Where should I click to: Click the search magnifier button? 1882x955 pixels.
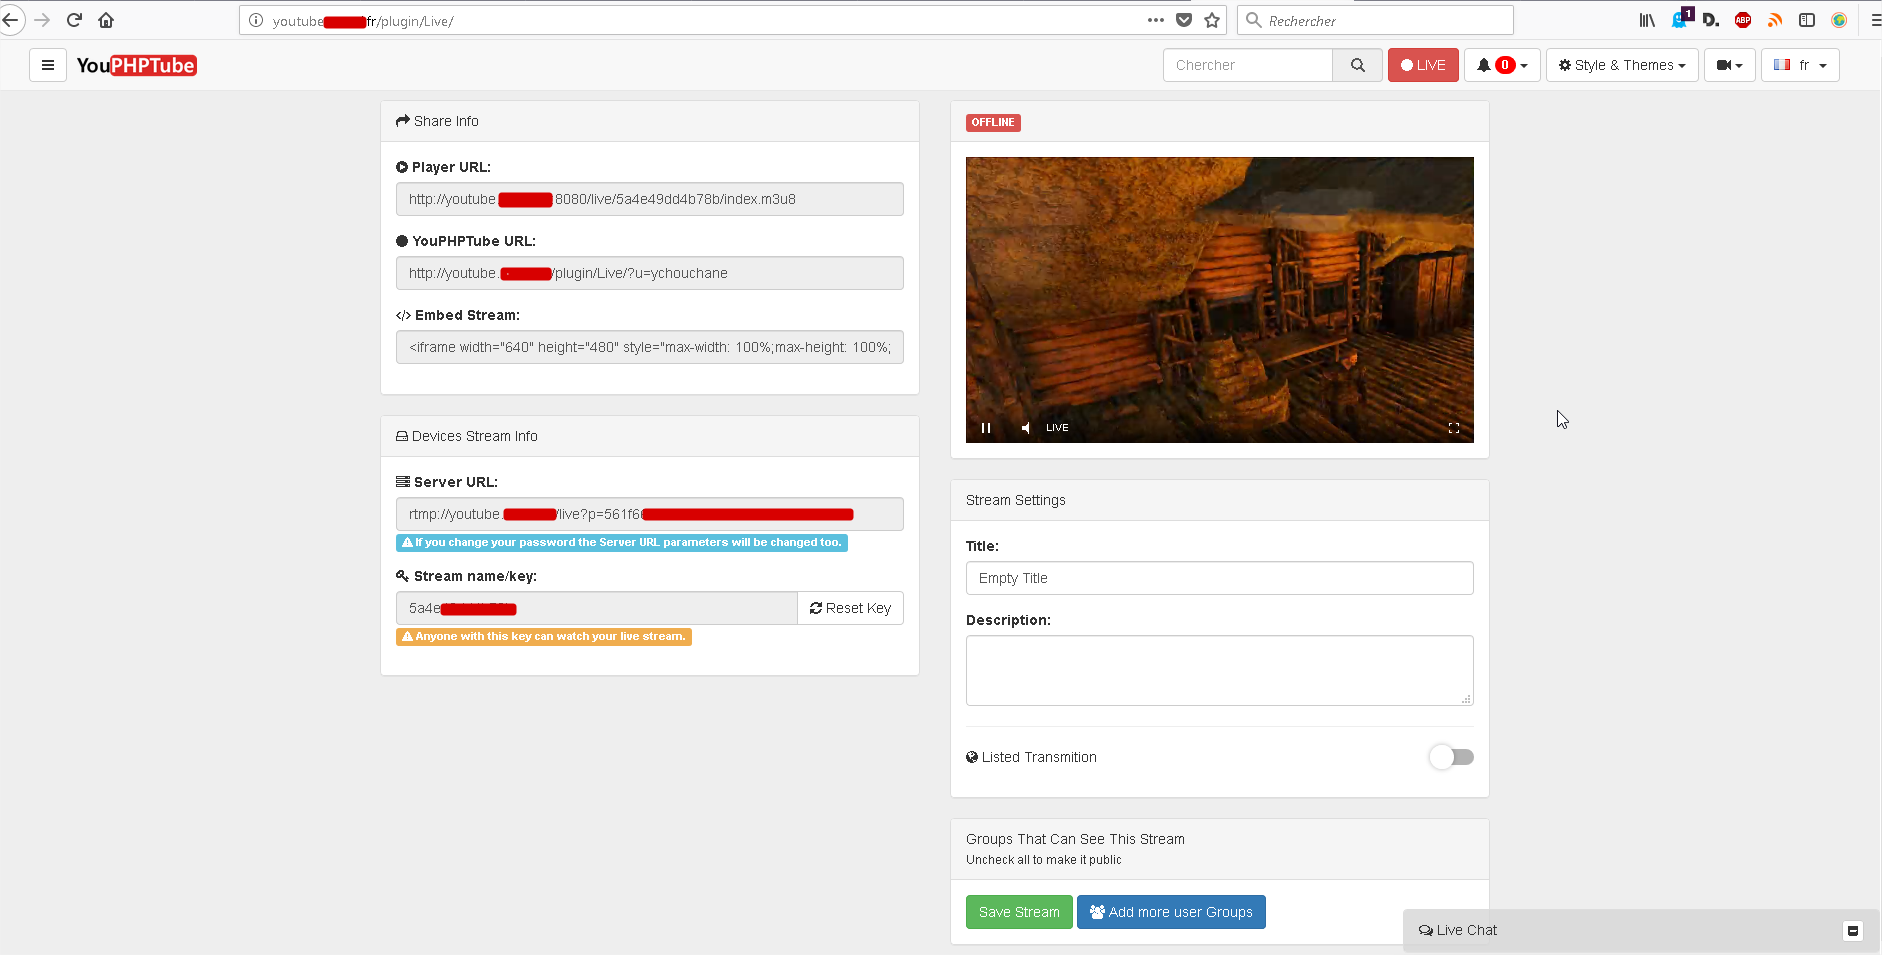1357,65
